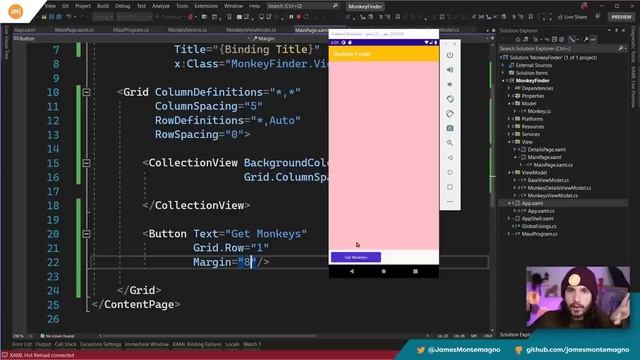
Task: Rotate the emulator left
Action: (x=450, y=99)
